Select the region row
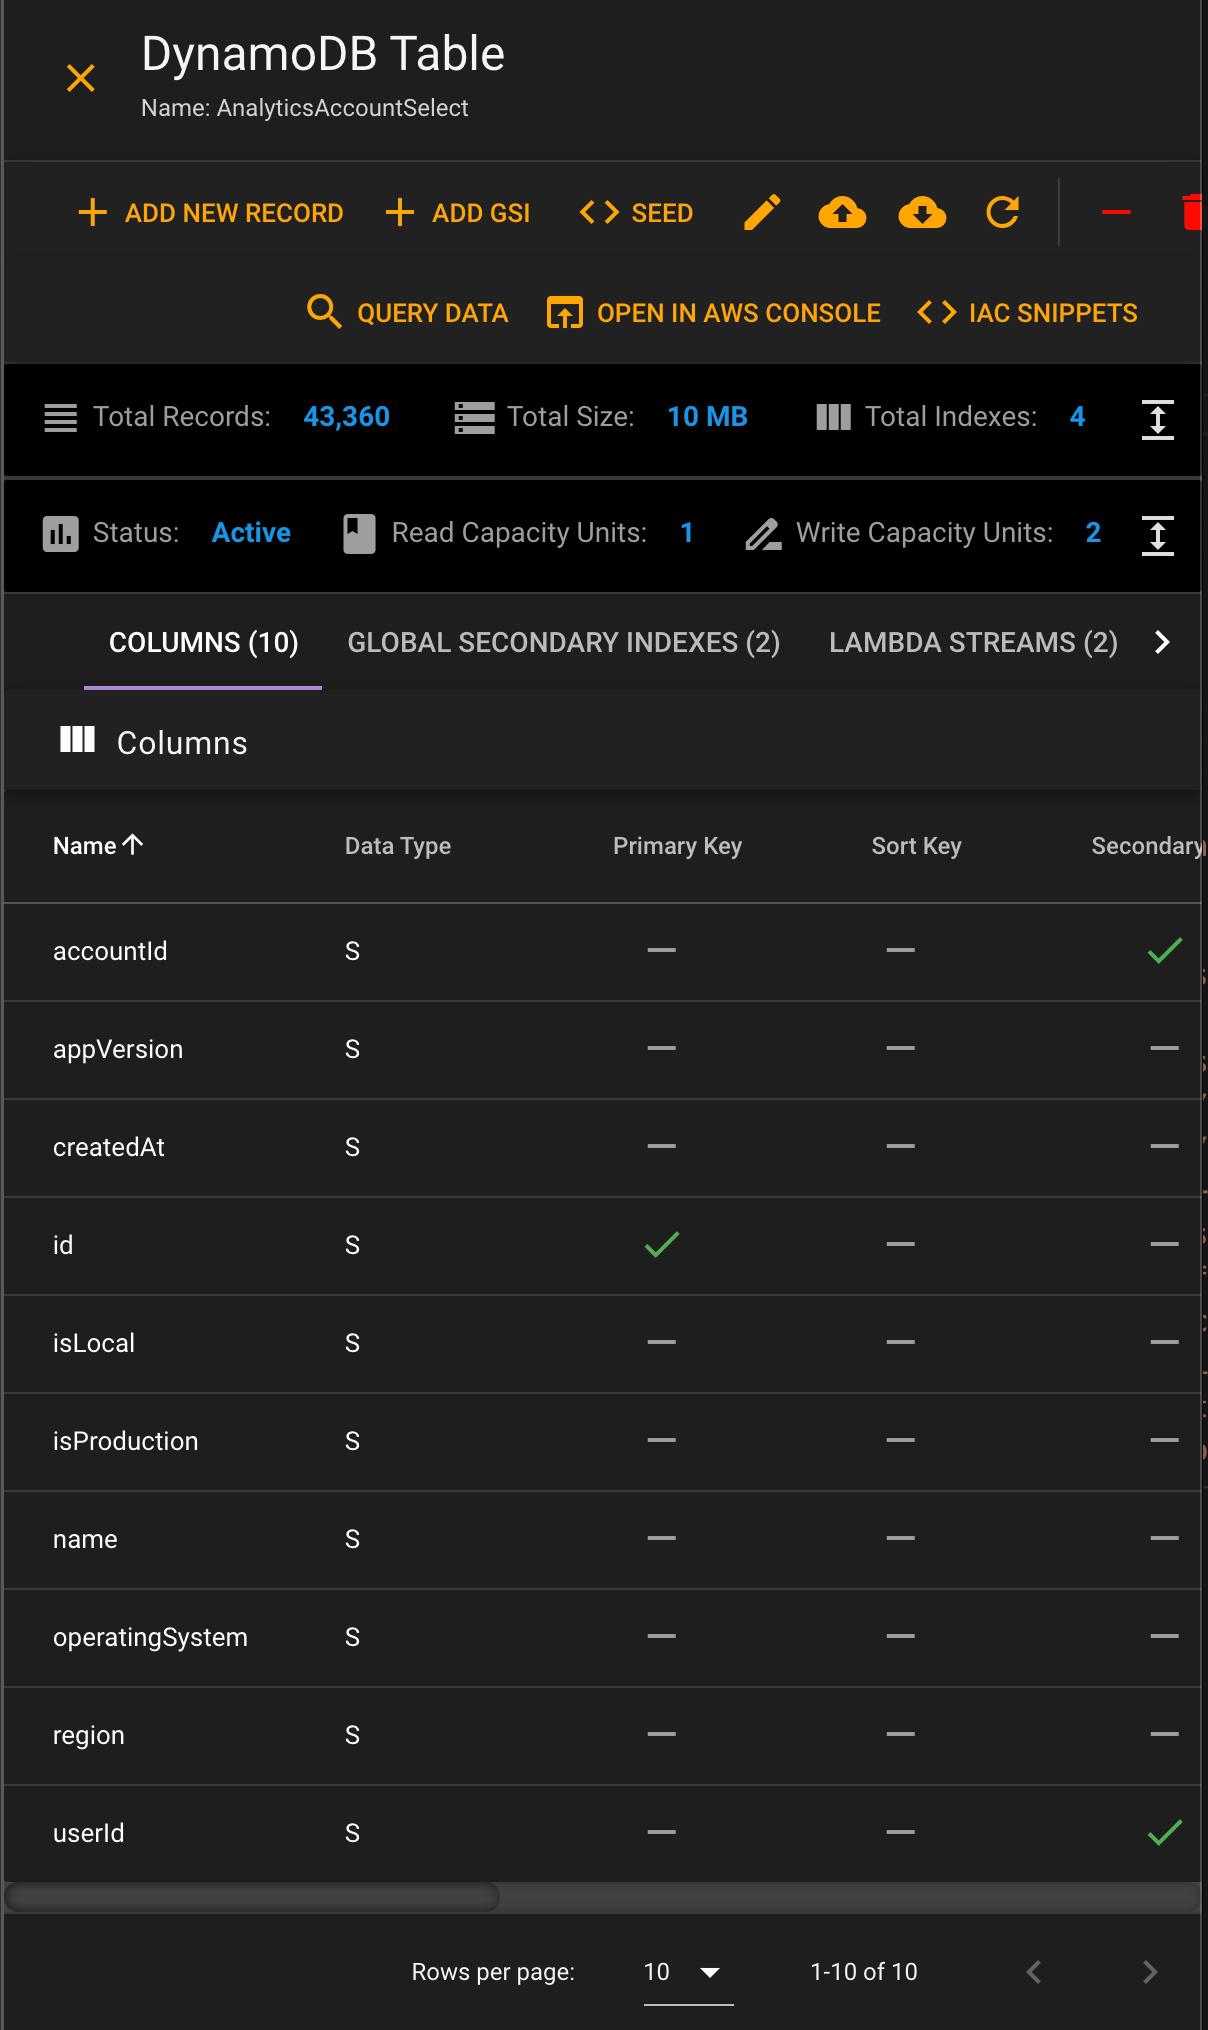1208x2030 pixels. 602,1735
